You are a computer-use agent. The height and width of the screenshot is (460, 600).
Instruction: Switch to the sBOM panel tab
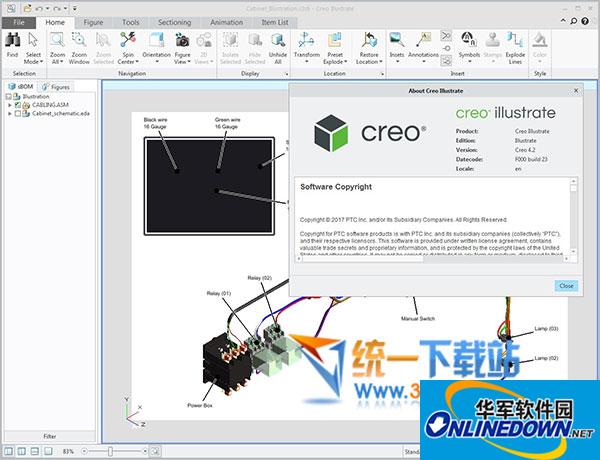(x=21, y=86)
